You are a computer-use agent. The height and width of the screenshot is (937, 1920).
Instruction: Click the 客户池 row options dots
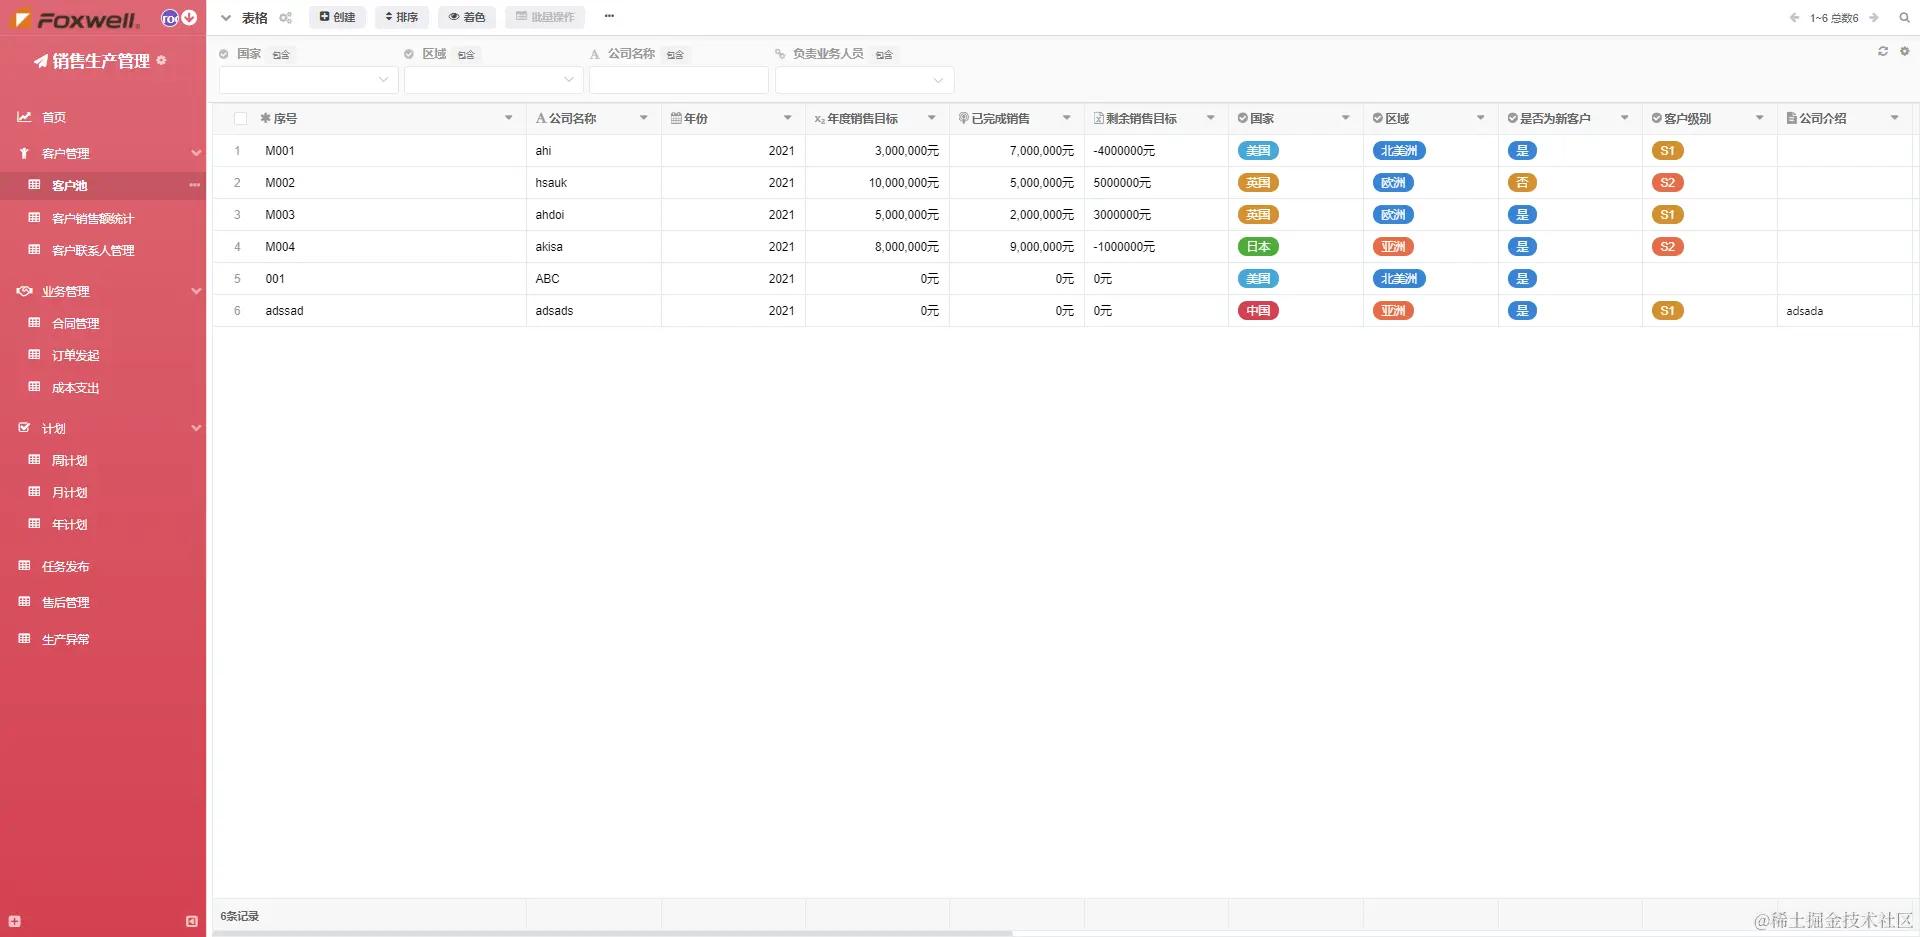click(194, 185)
